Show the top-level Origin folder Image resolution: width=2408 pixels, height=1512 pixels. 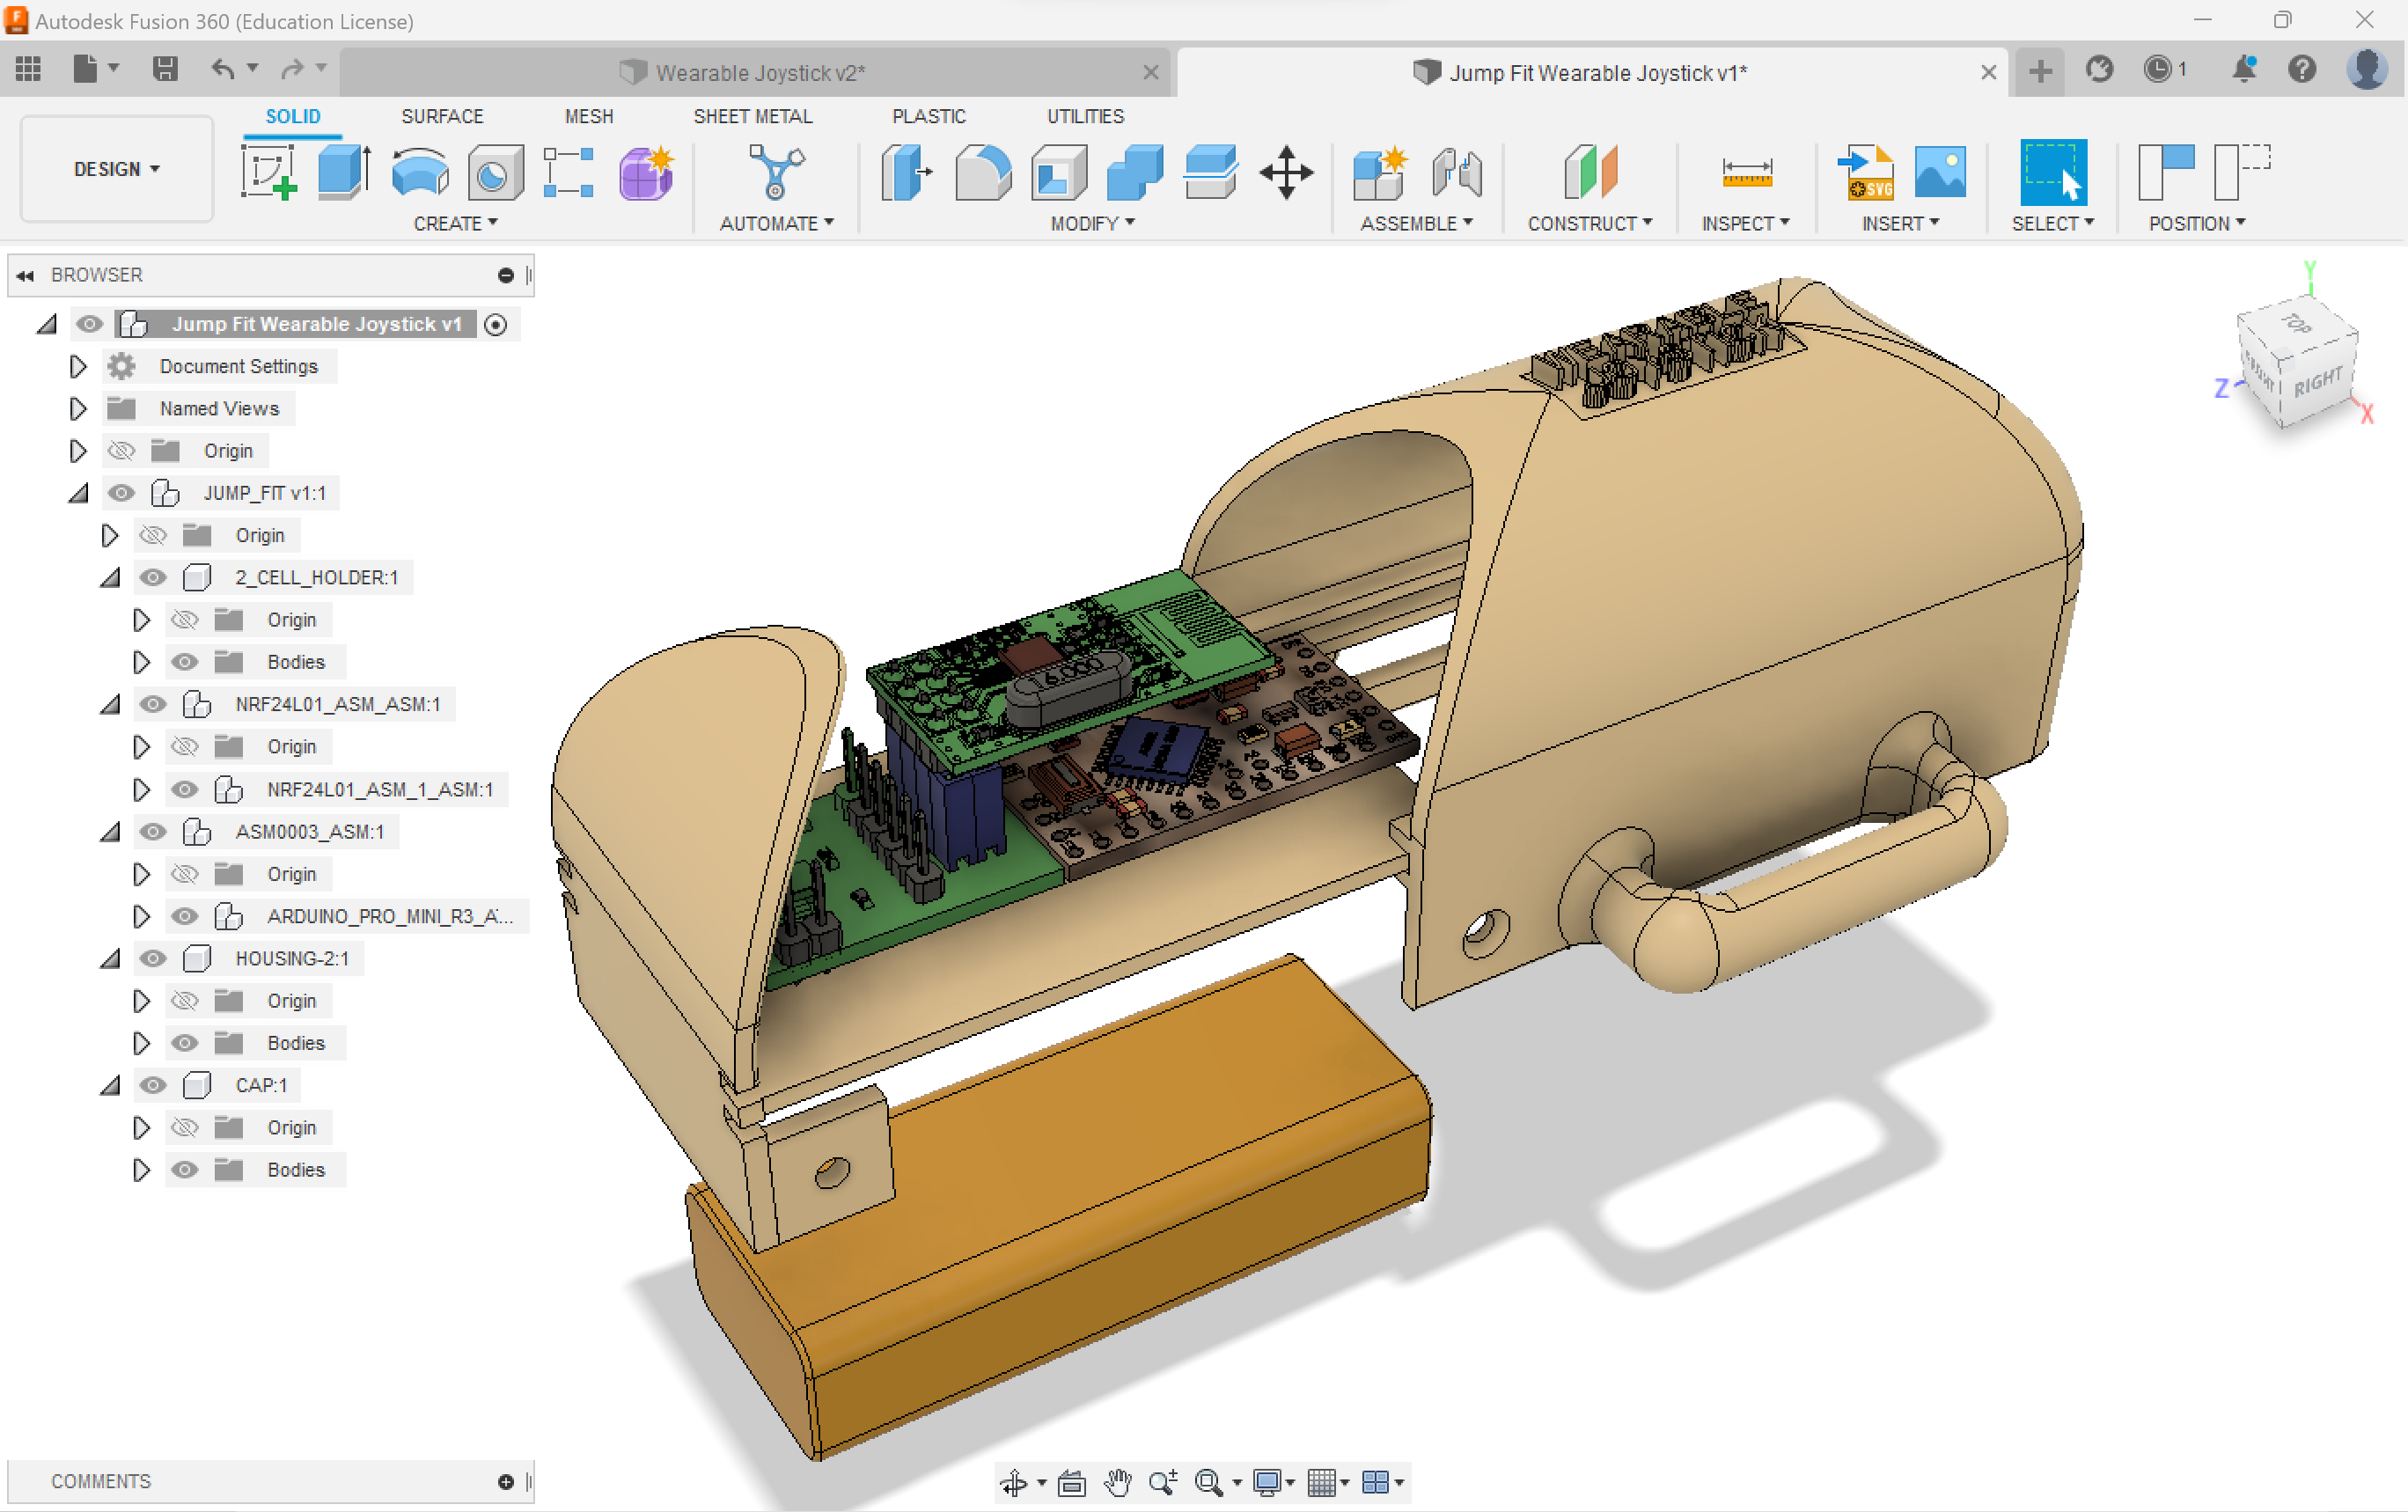pos(121,451)
